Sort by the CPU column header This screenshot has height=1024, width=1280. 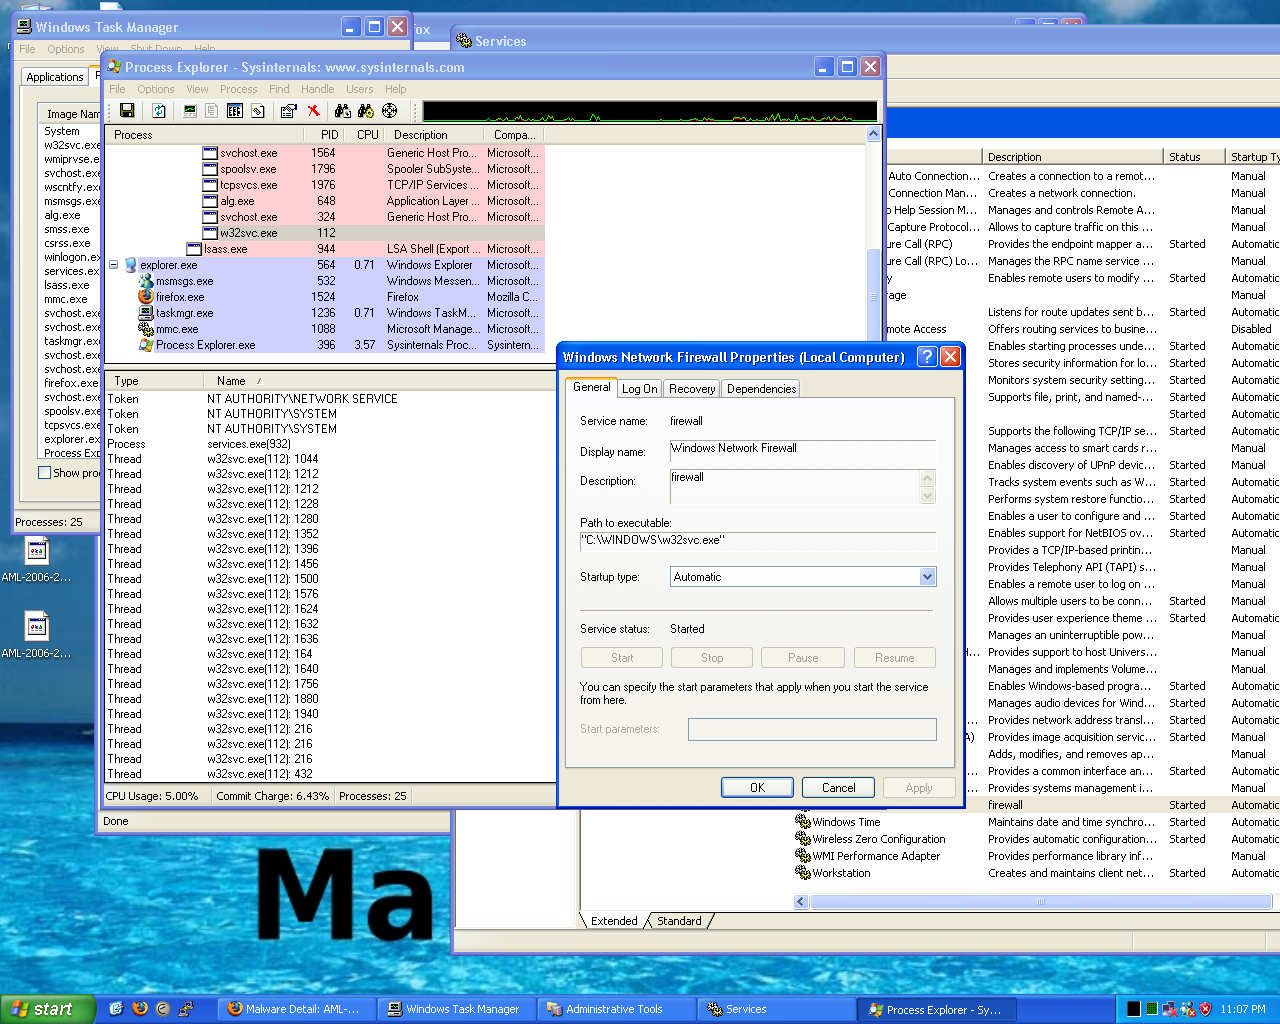pos(366,135)
